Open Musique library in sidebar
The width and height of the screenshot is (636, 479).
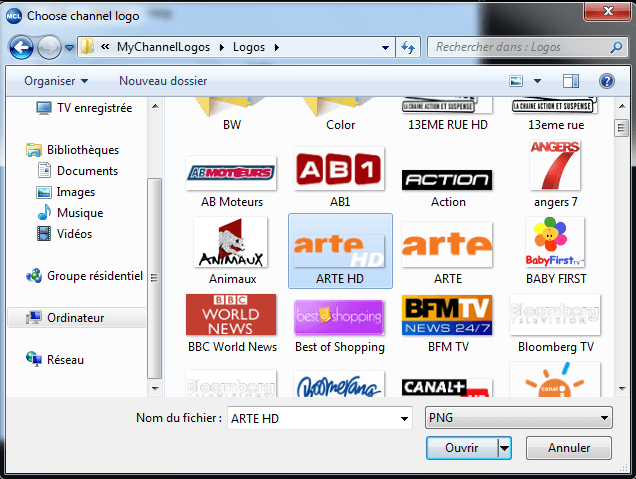(70, 213)
